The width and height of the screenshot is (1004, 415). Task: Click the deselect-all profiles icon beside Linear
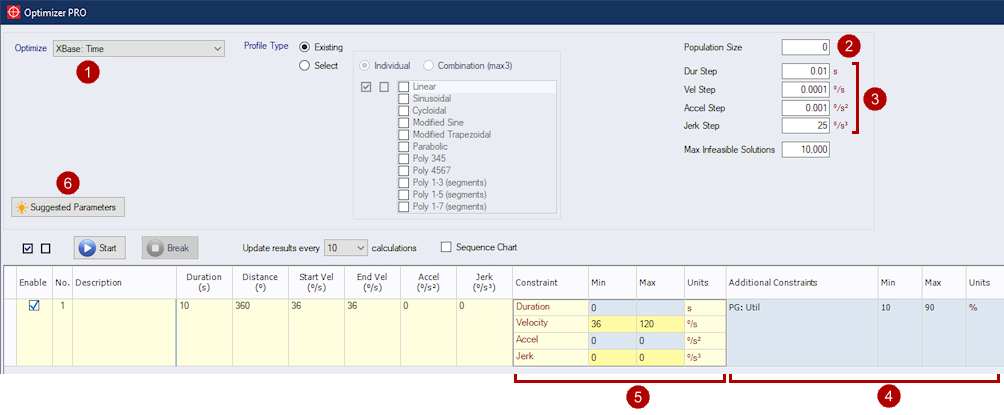[384, 87]
